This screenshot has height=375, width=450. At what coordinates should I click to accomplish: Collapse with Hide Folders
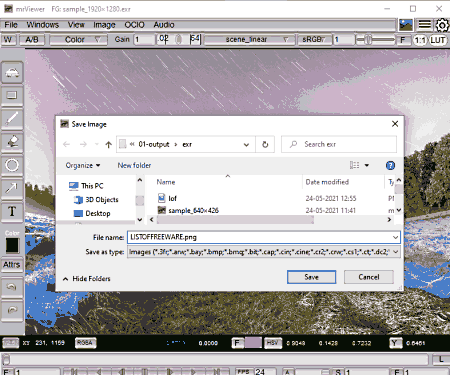[87, 279]
